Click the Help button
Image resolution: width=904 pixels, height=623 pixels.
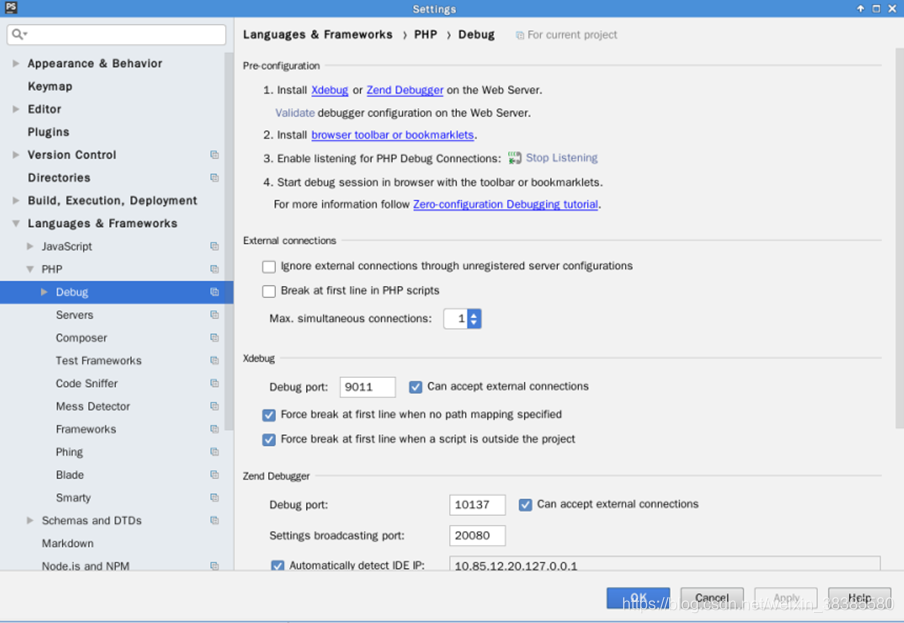(x=860, y=598)
